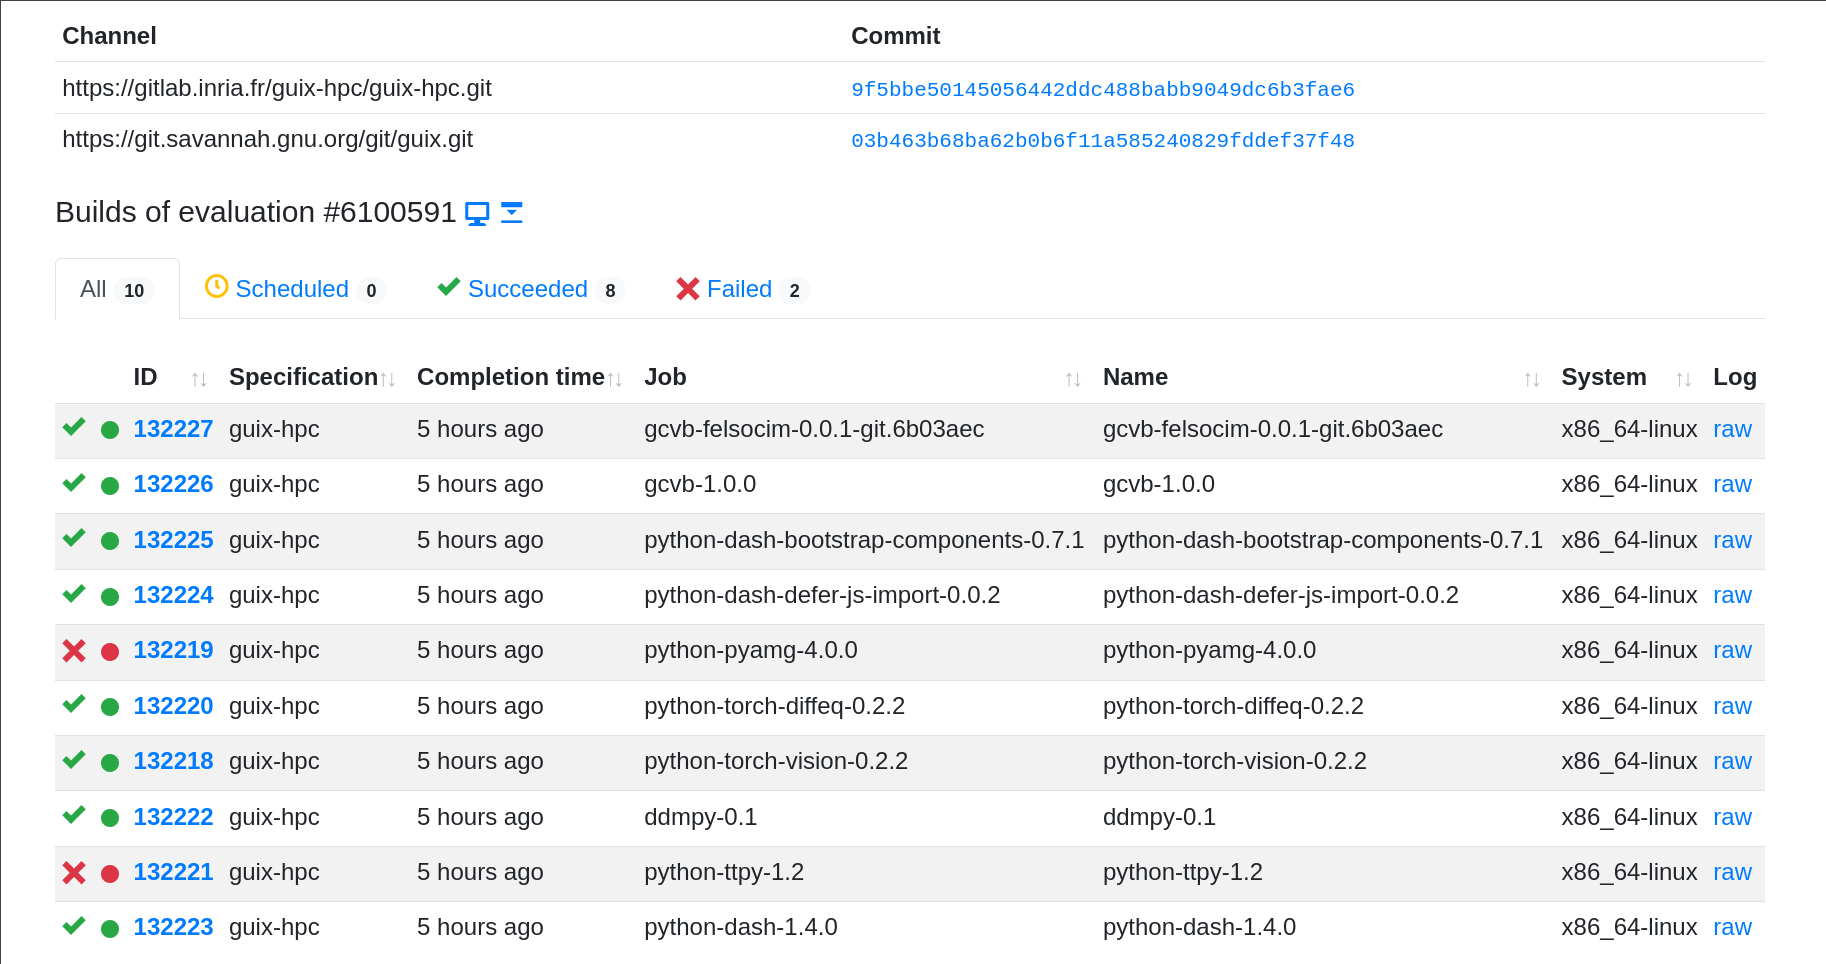This screenshot has height=964, width=1826.
Task: Click green status dot for build 132227
Action: pos(110,430)
